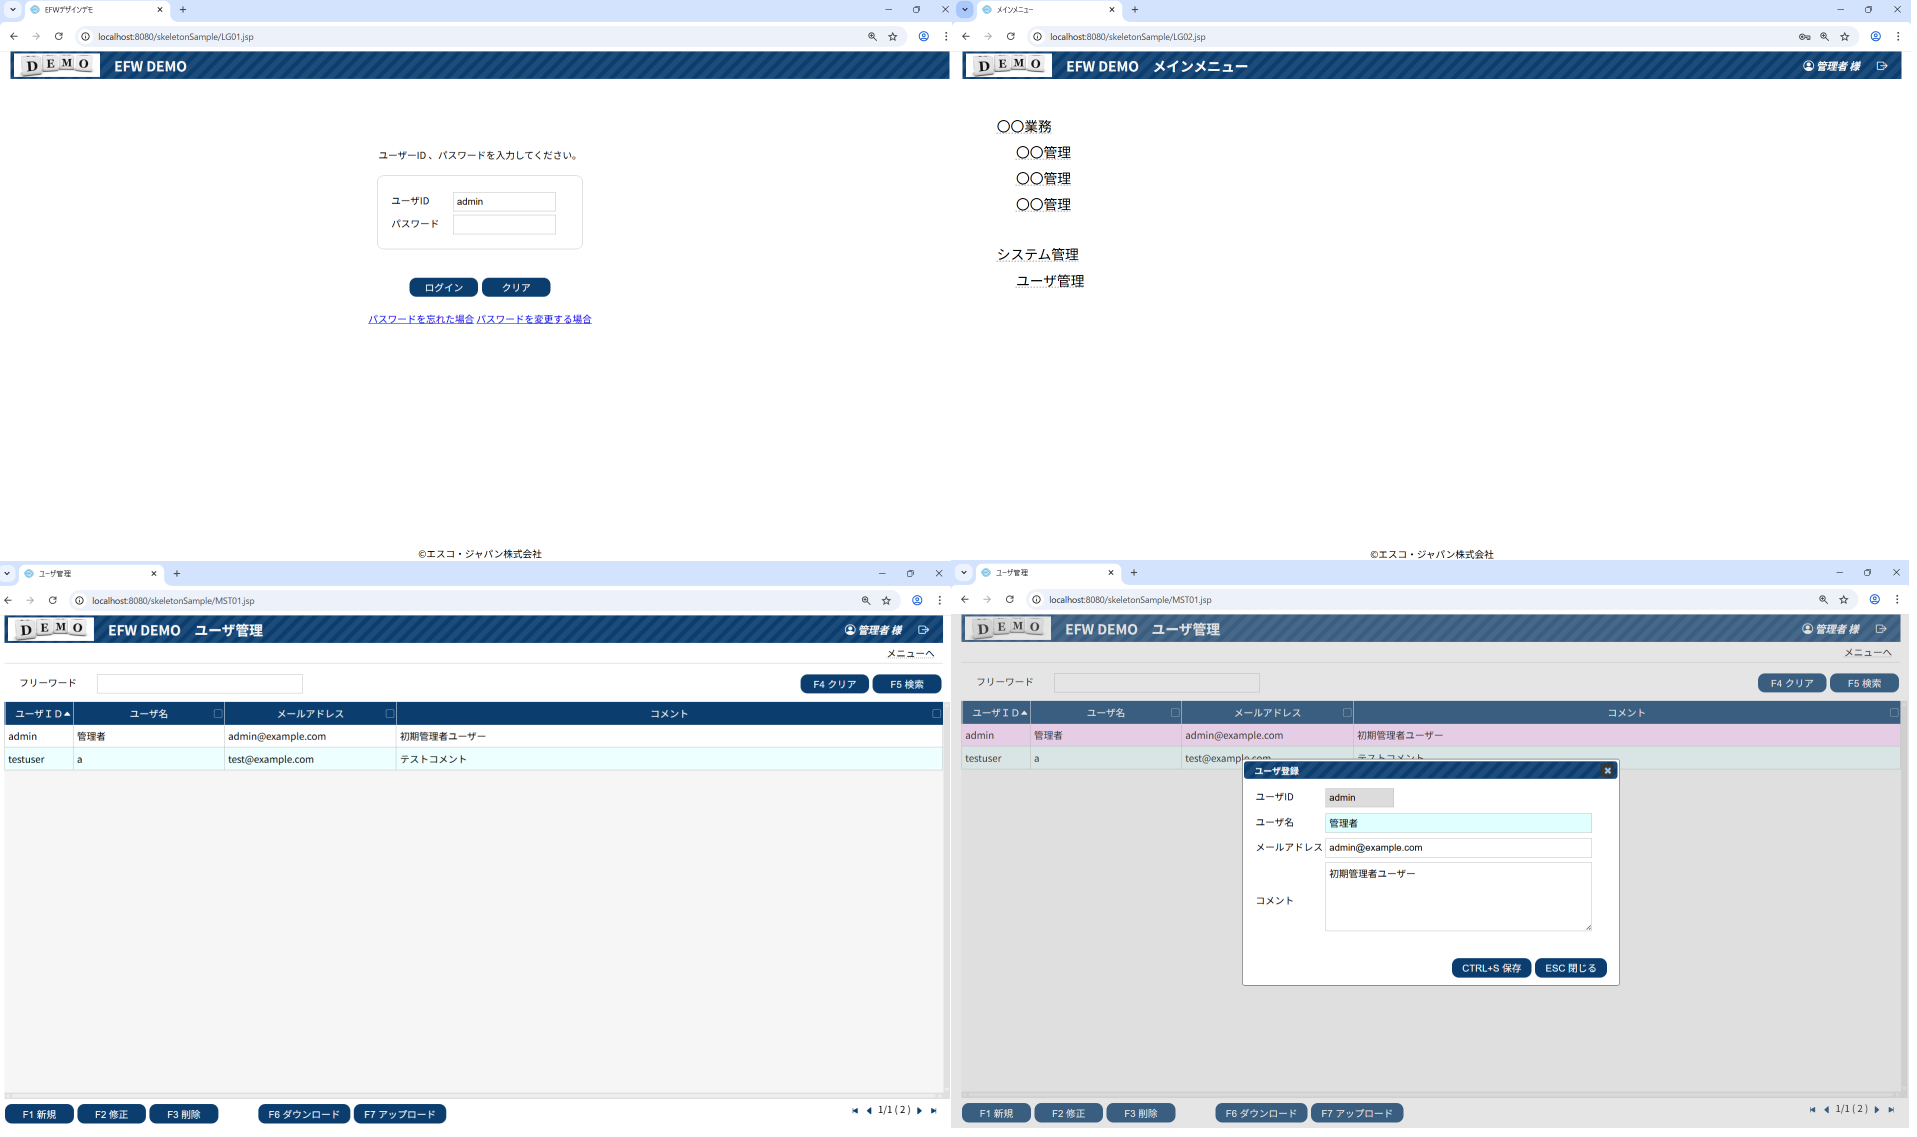Toggle ユーザ名 column checkbox in list without dialog

point(218,714)
